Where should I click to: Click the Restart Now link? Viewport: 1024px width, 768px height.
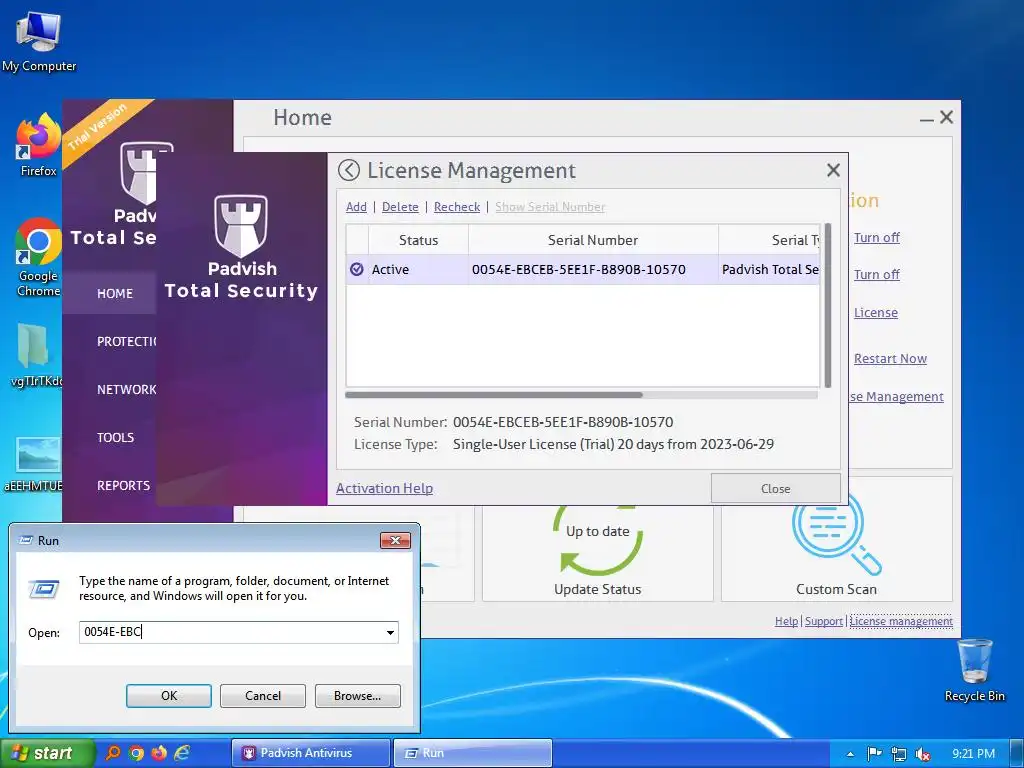[x=890, y=358]
